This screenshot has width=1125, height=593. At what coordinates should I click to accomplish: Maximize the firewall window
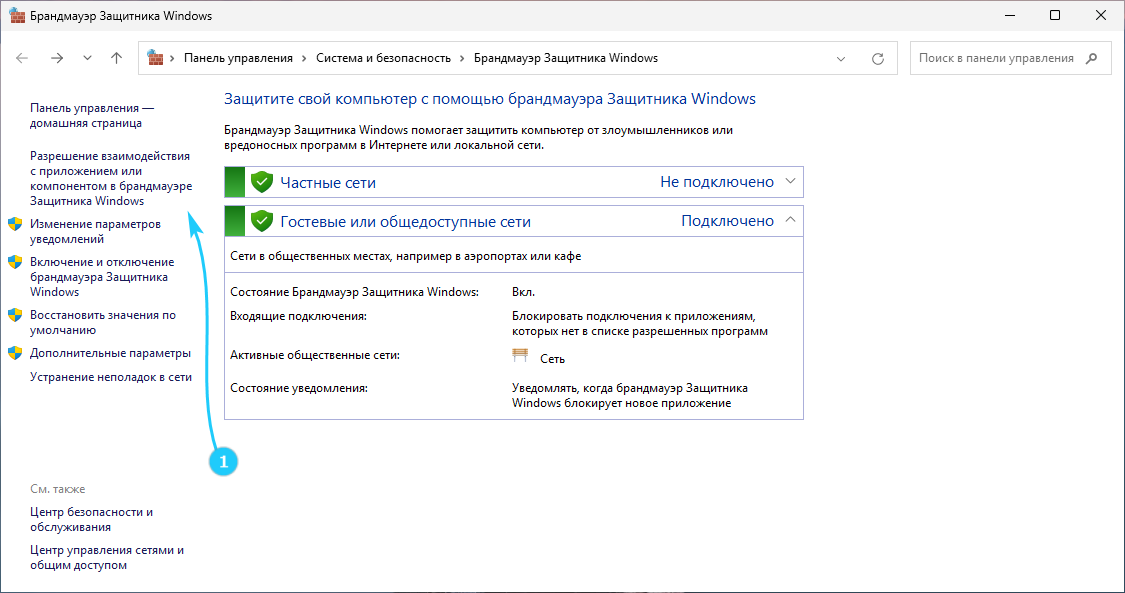pos(1055,16)
